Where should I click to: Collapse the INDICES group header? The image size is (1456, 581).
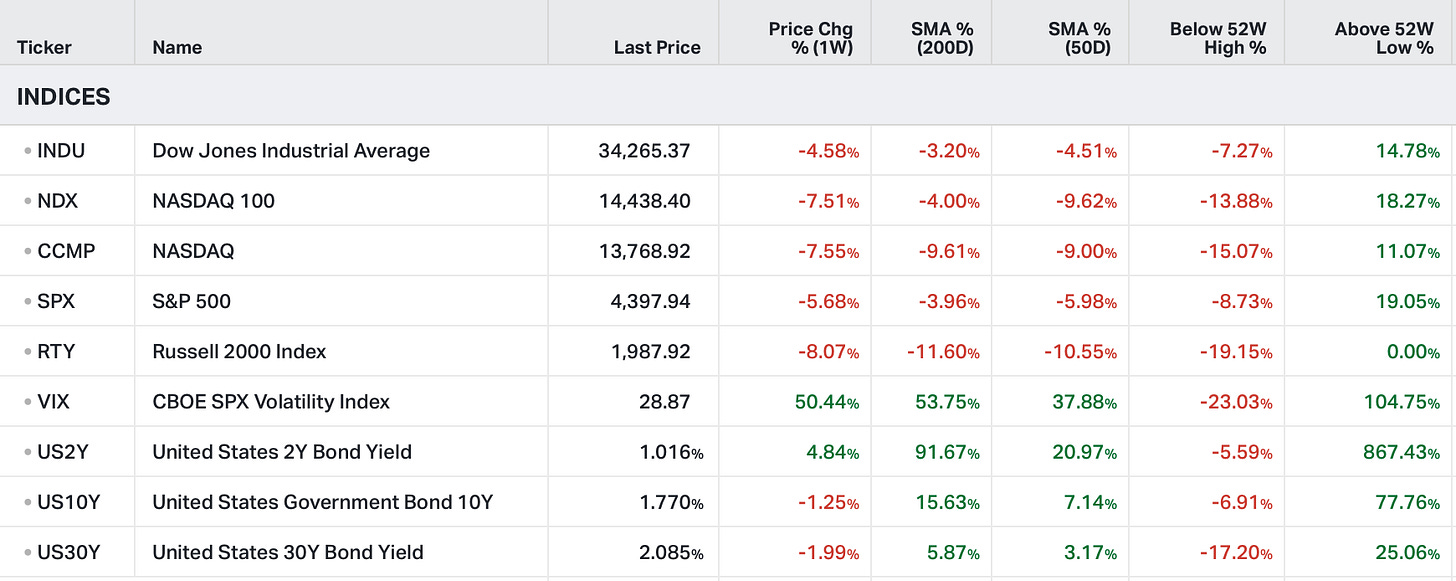(x=64, y=97)
